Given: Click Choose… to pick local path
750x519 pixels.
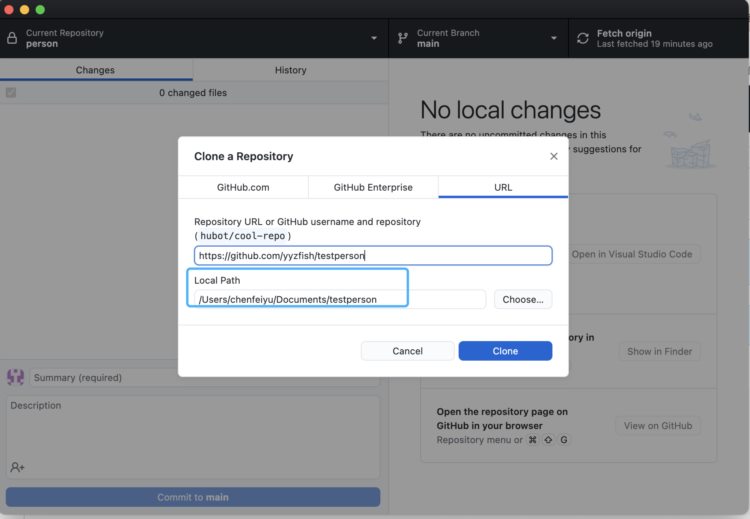Looking at the screenshot, I should click(x=523, y=299).
